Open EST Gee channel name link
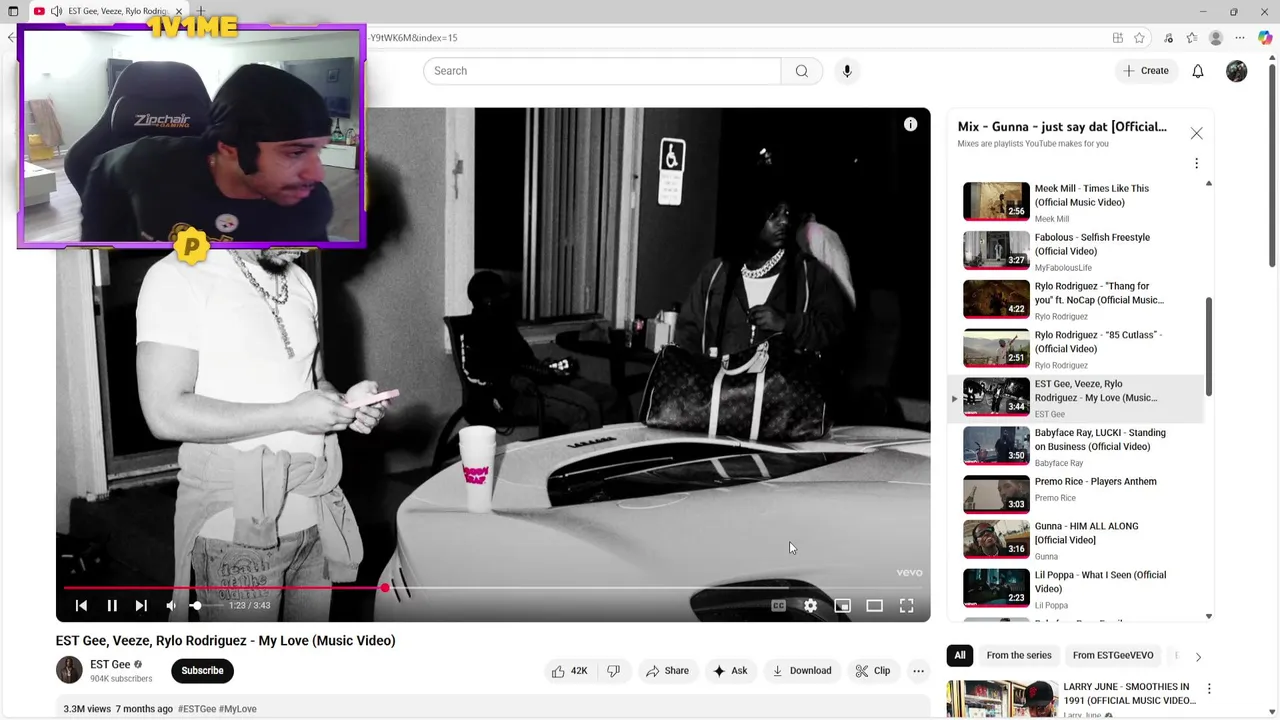Image resolution: width=1280 pixels, height=720 pixels. click(110, 664)
